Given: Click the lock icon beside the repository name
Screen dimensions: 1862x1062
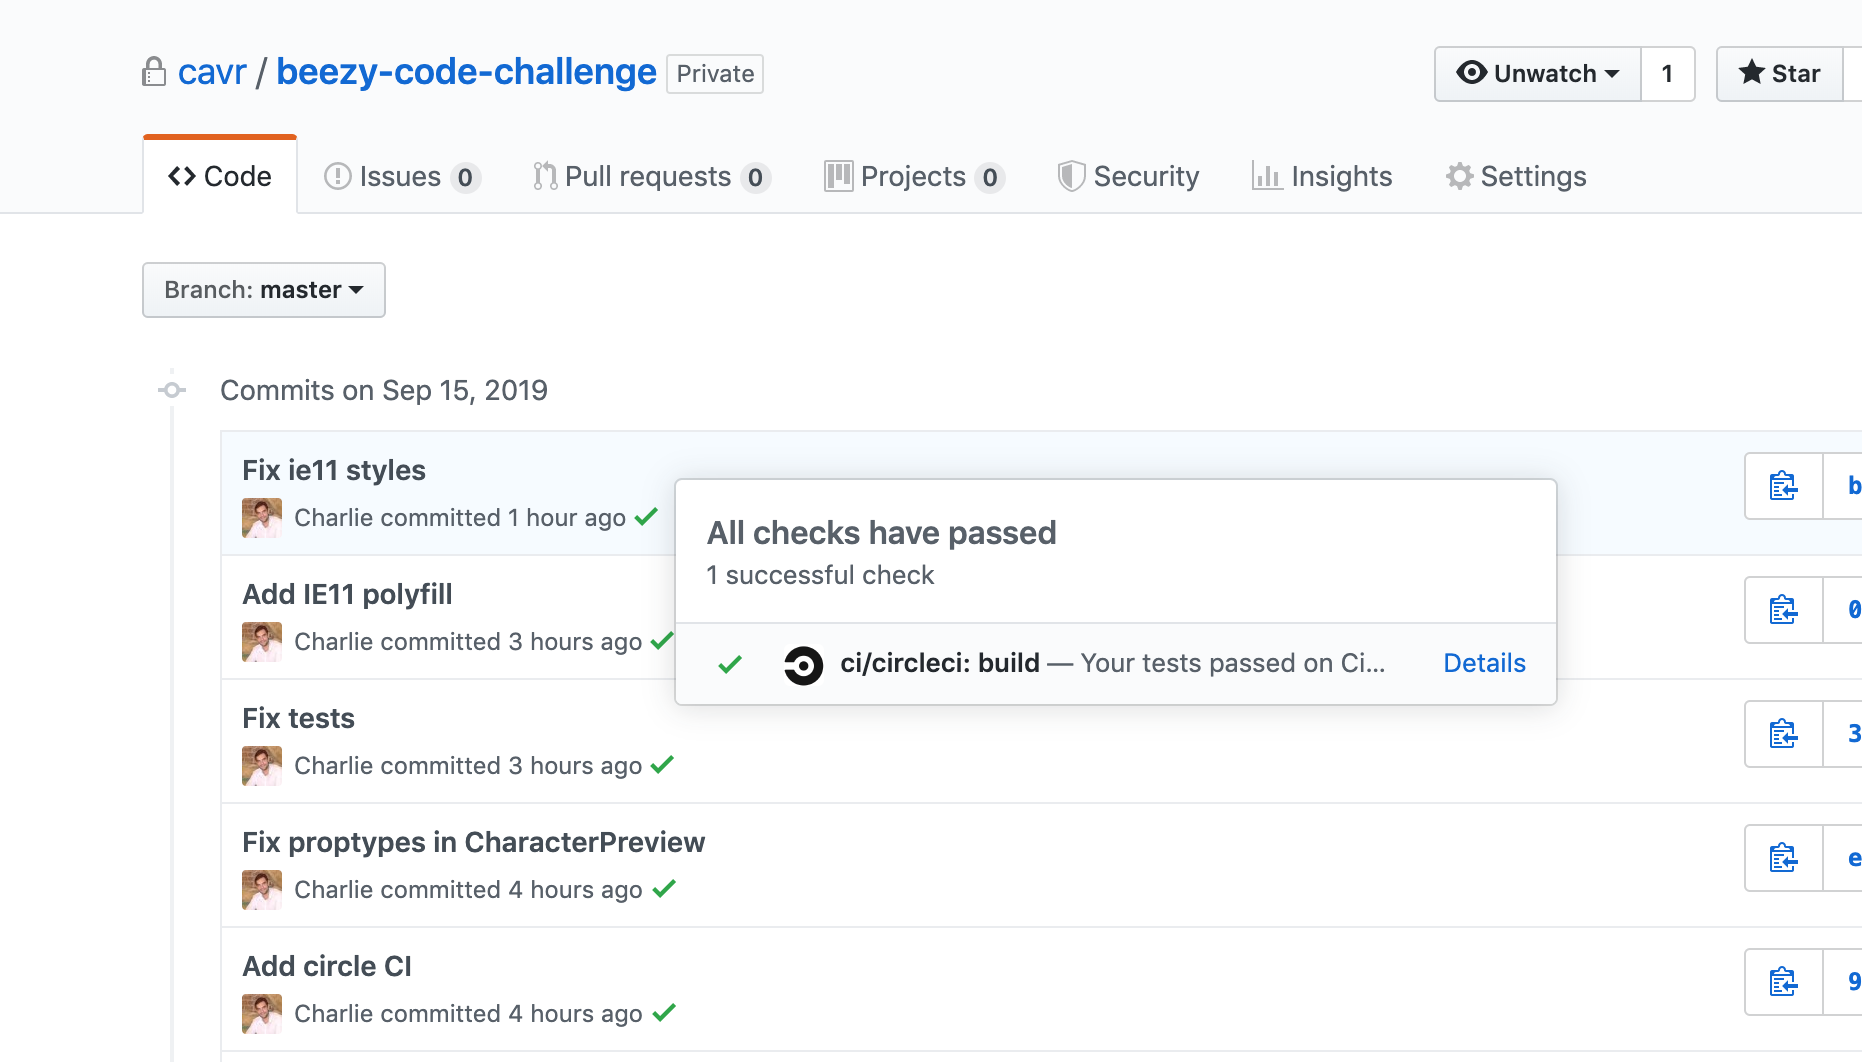Looking at the screenshot, I should 154,72.
